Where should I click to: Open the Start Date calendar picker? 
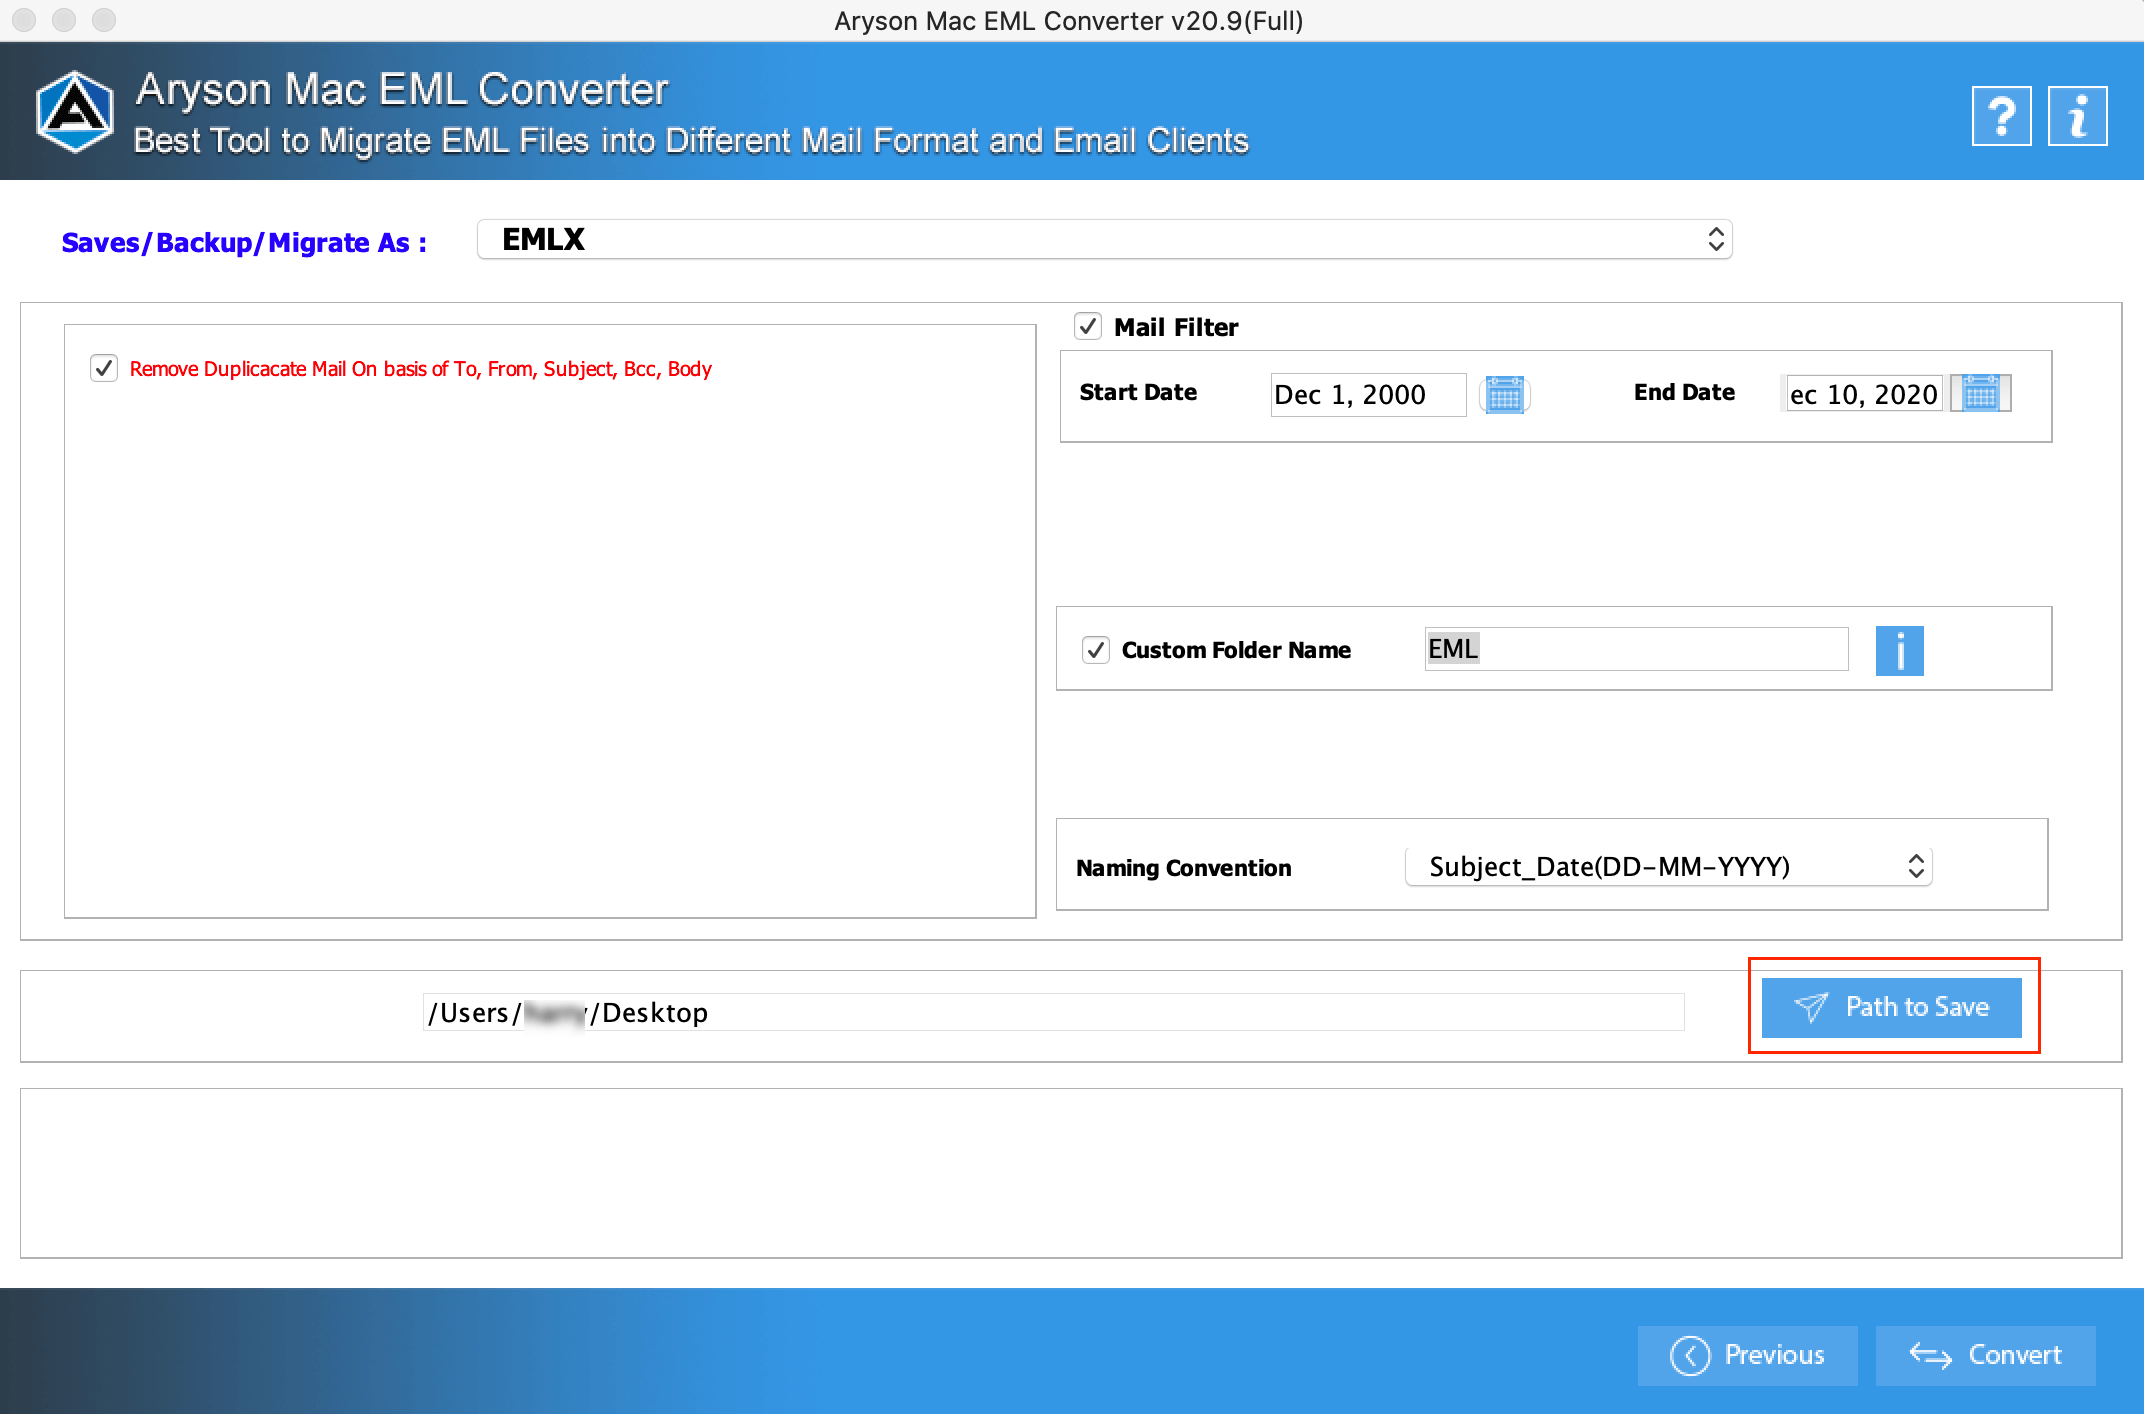click(x=1505, y=394)
